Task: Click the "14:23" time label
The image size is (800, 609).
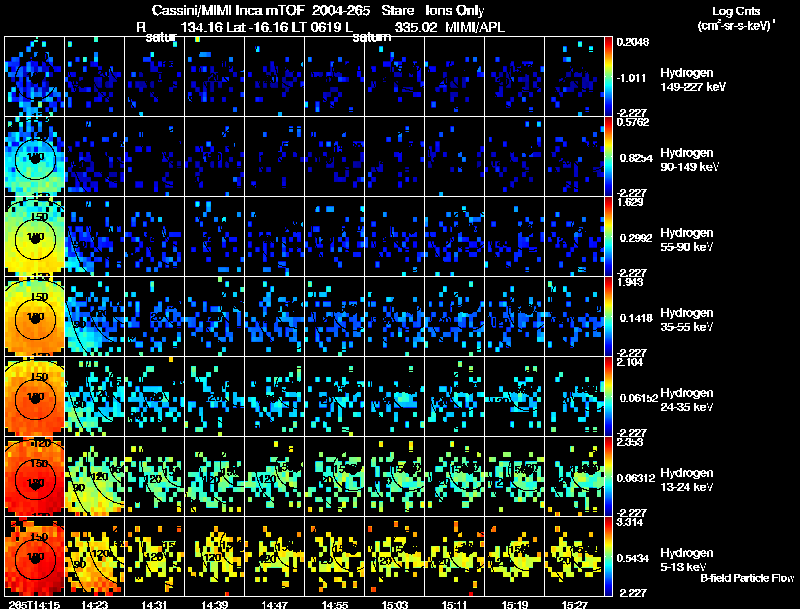Action: pos(94,604)
